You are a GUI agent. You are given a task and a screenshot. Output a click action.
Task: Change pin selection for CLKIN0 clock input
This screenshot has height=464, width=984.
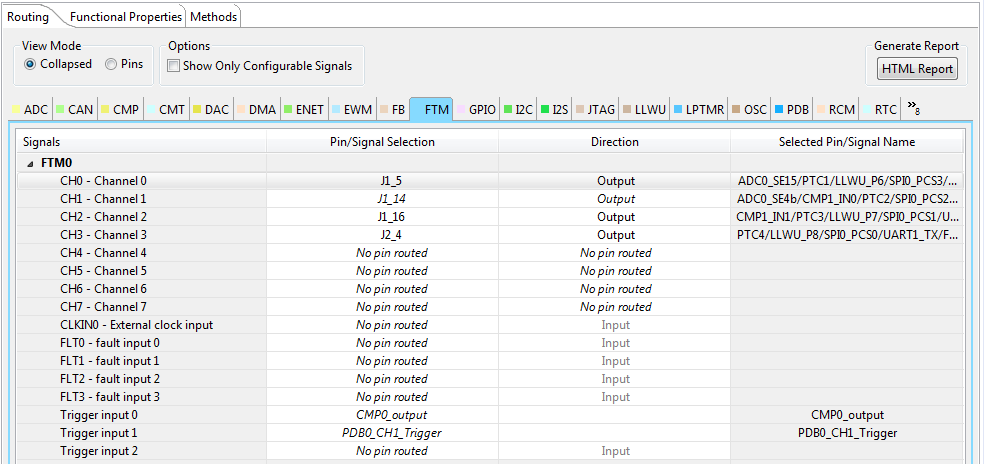pyautogui.click(x=382, y=325)
